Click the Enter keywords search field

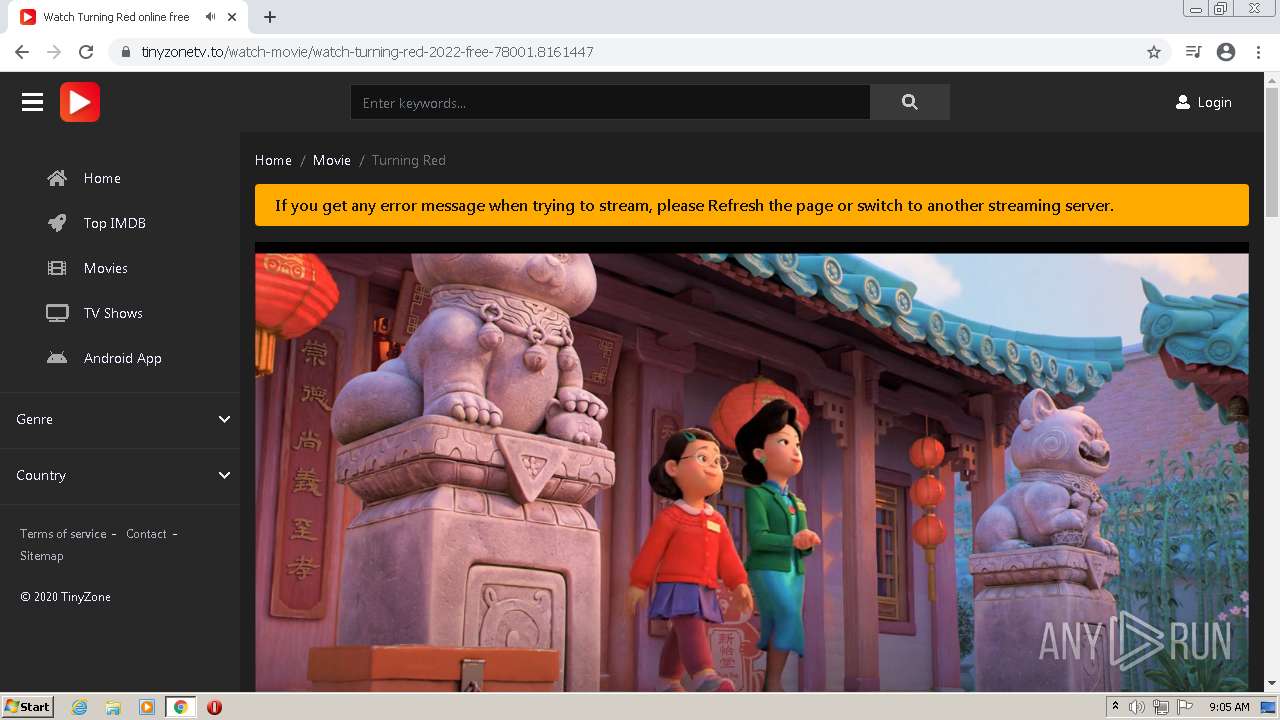(x=610, y=102)
